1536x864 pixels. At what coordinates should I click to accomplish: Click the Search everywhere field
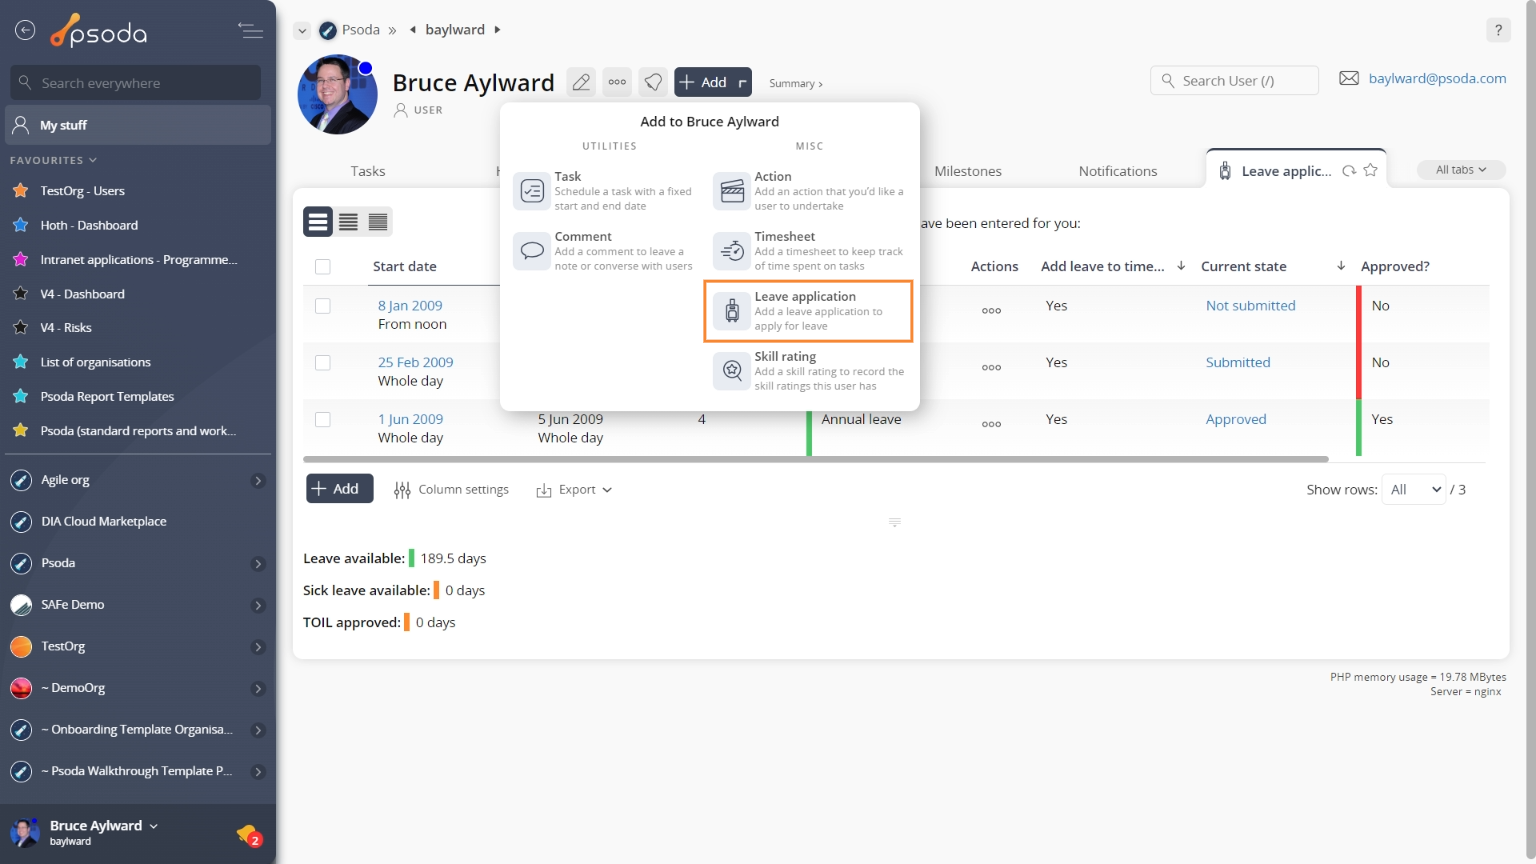click(136, 83)
